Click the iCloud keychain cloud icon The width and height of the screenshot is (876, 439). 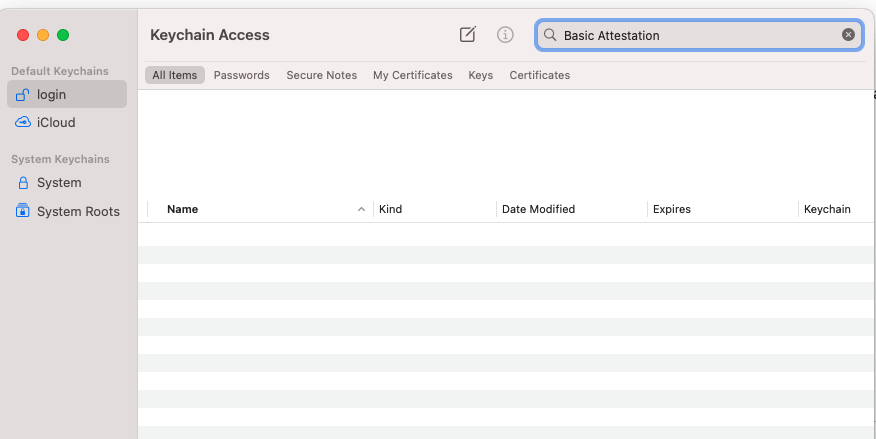[23, 123]
